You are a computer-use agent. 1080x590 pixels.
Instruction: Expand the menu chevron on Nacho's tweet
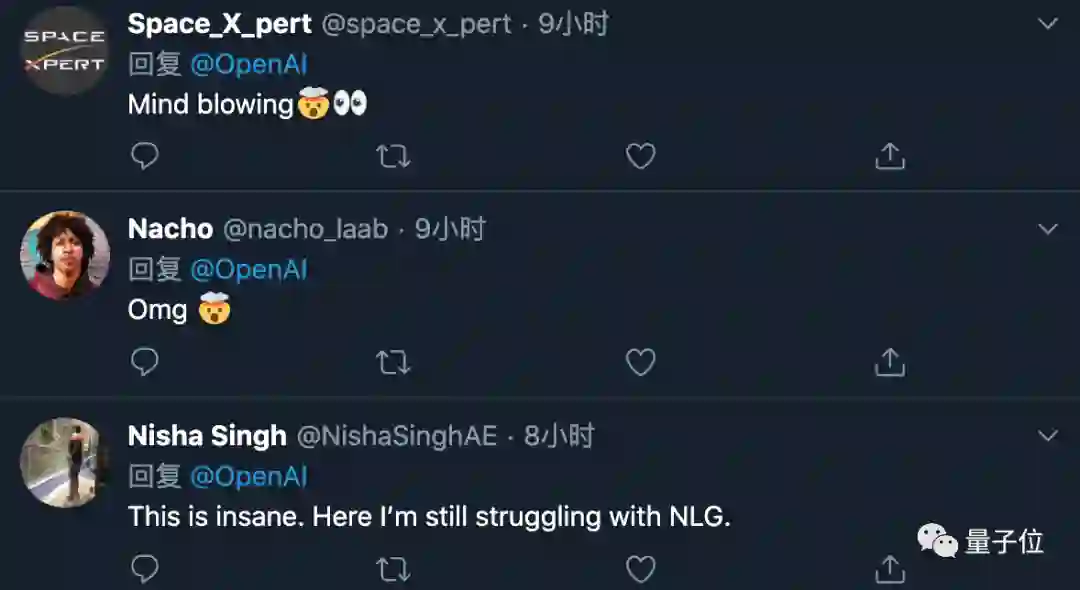pos(1047,229)
